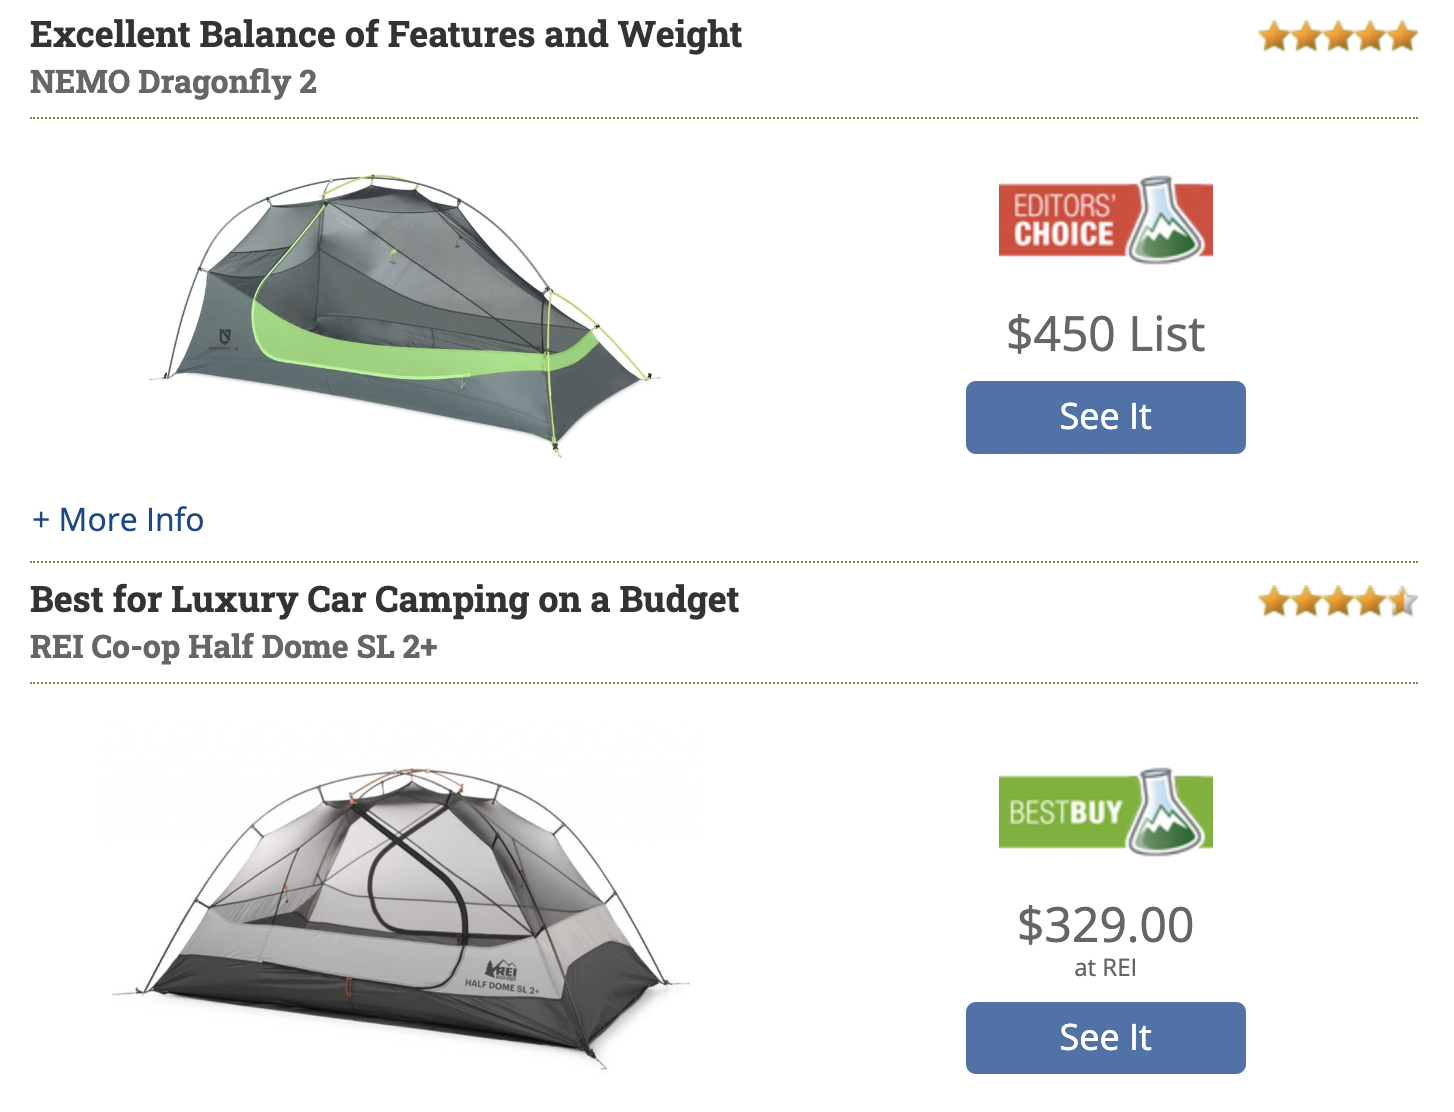Image resolution: width=1454 pixels, height=1112 pixels.
Task: Click heading Best for Luxury Car Camping on a Budget
Action: 384,600
